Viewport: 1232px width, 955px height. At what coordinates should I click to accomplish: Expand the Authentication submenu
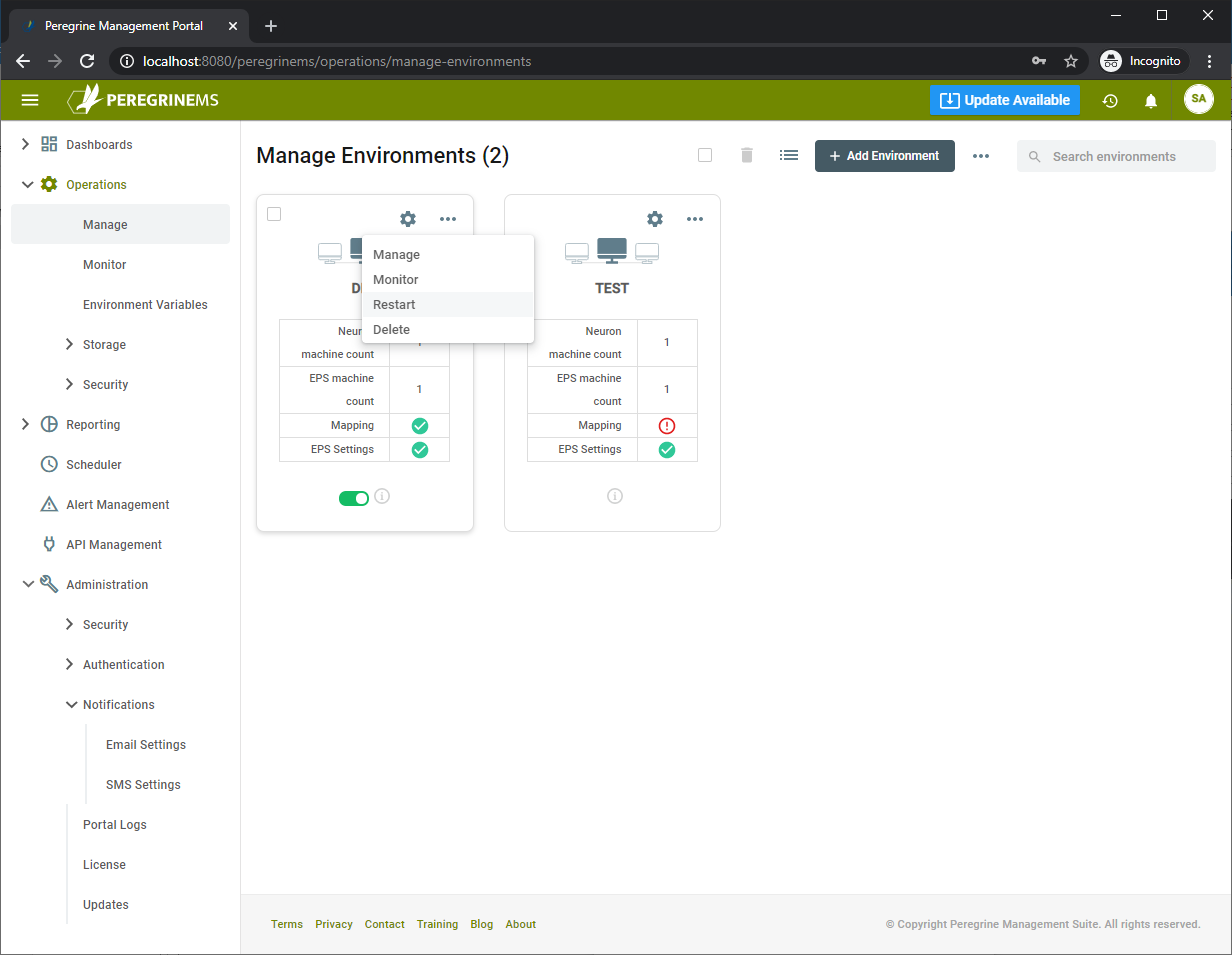click(x=69, y=664)
